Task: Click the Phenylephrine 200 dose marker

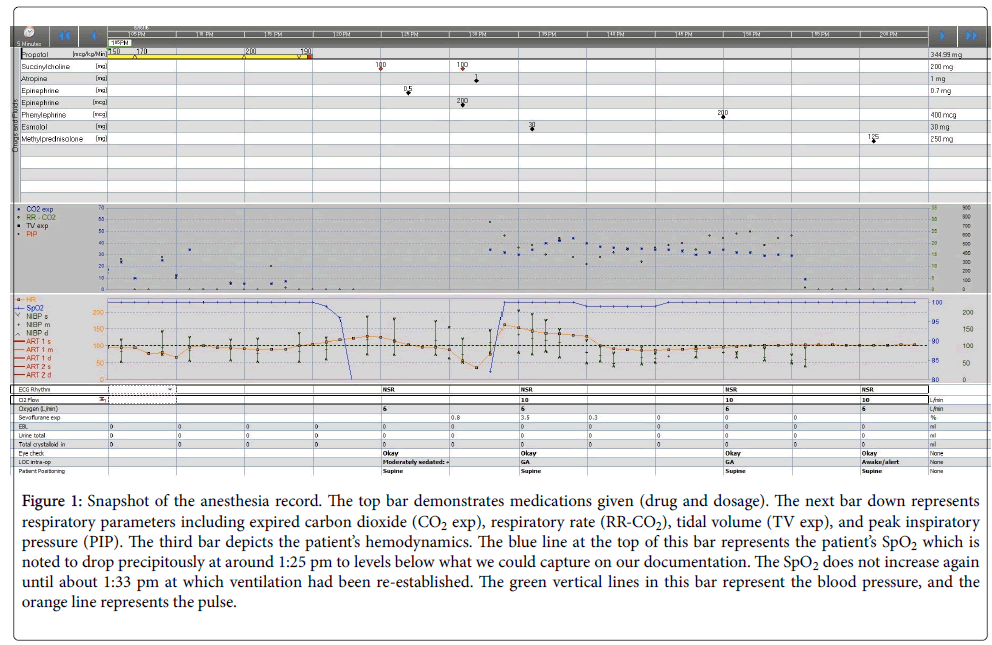Action: [x=722, y=116]
